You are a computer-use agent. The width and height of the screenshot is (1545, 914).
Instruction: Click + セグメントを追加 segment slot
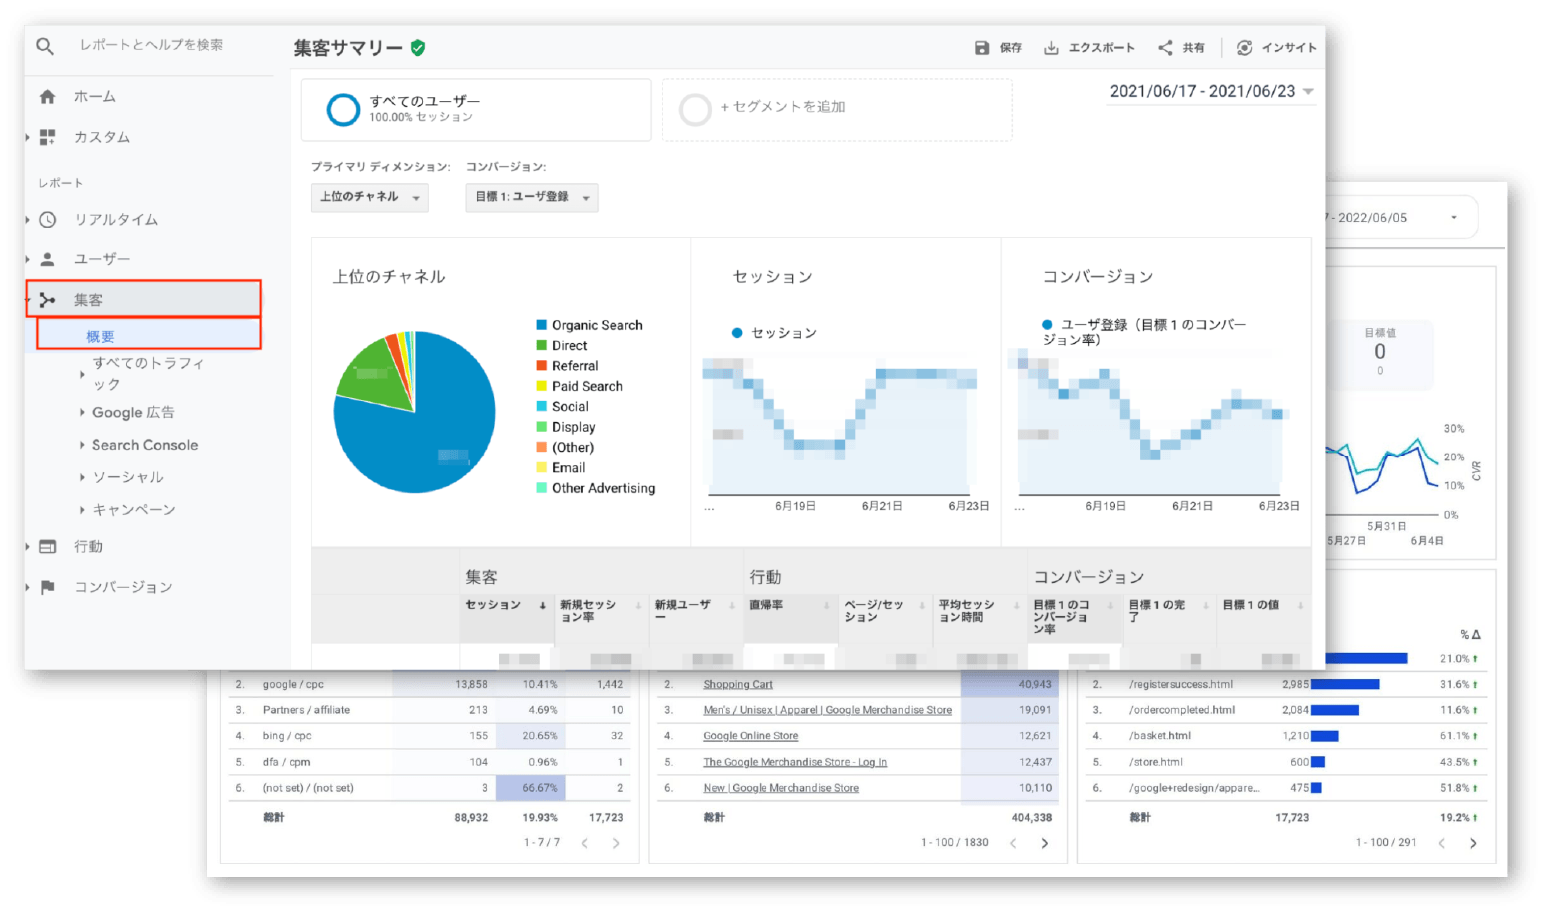pos(837,110)
